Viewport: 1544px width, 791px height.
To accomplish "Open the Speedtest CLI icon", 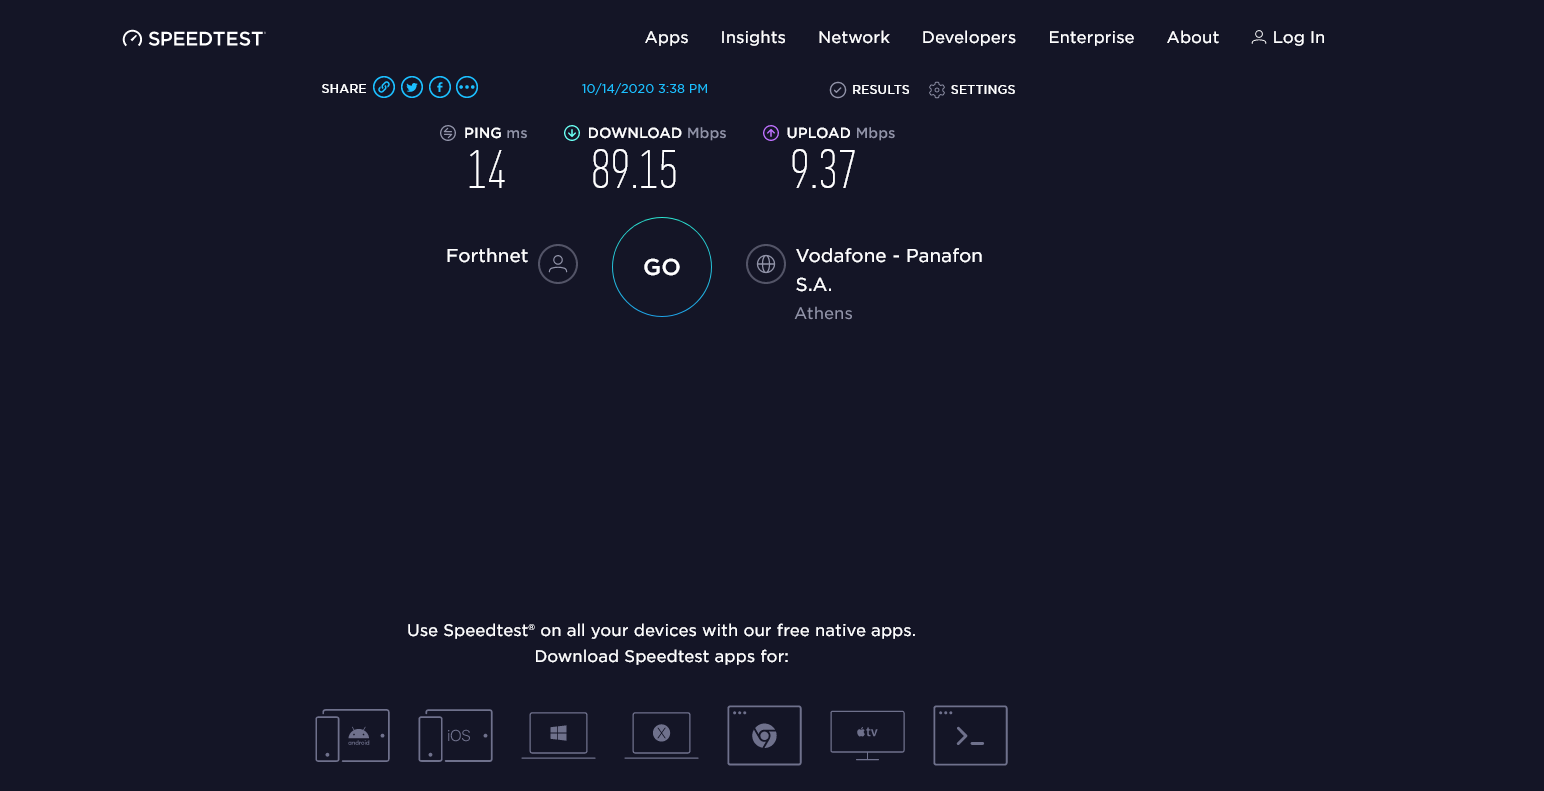I will click(970, 736).
